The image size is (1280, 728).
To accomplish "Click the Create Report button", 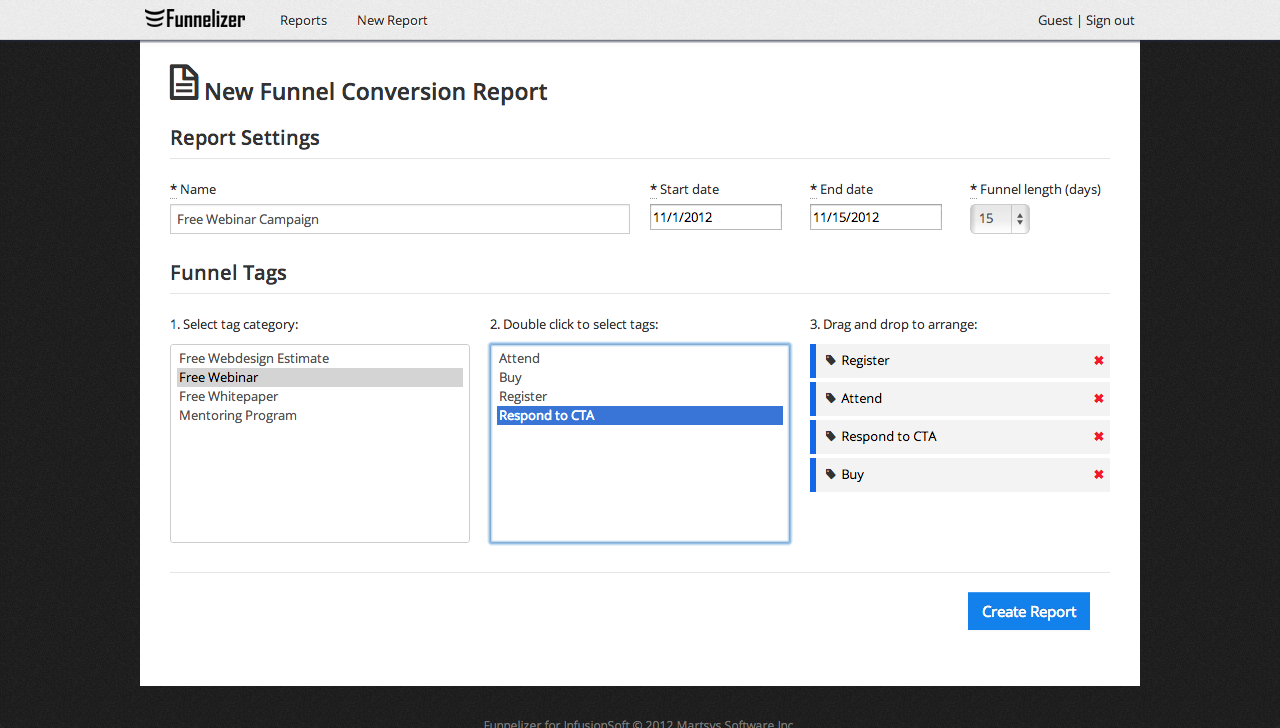I will [1028, 611].
